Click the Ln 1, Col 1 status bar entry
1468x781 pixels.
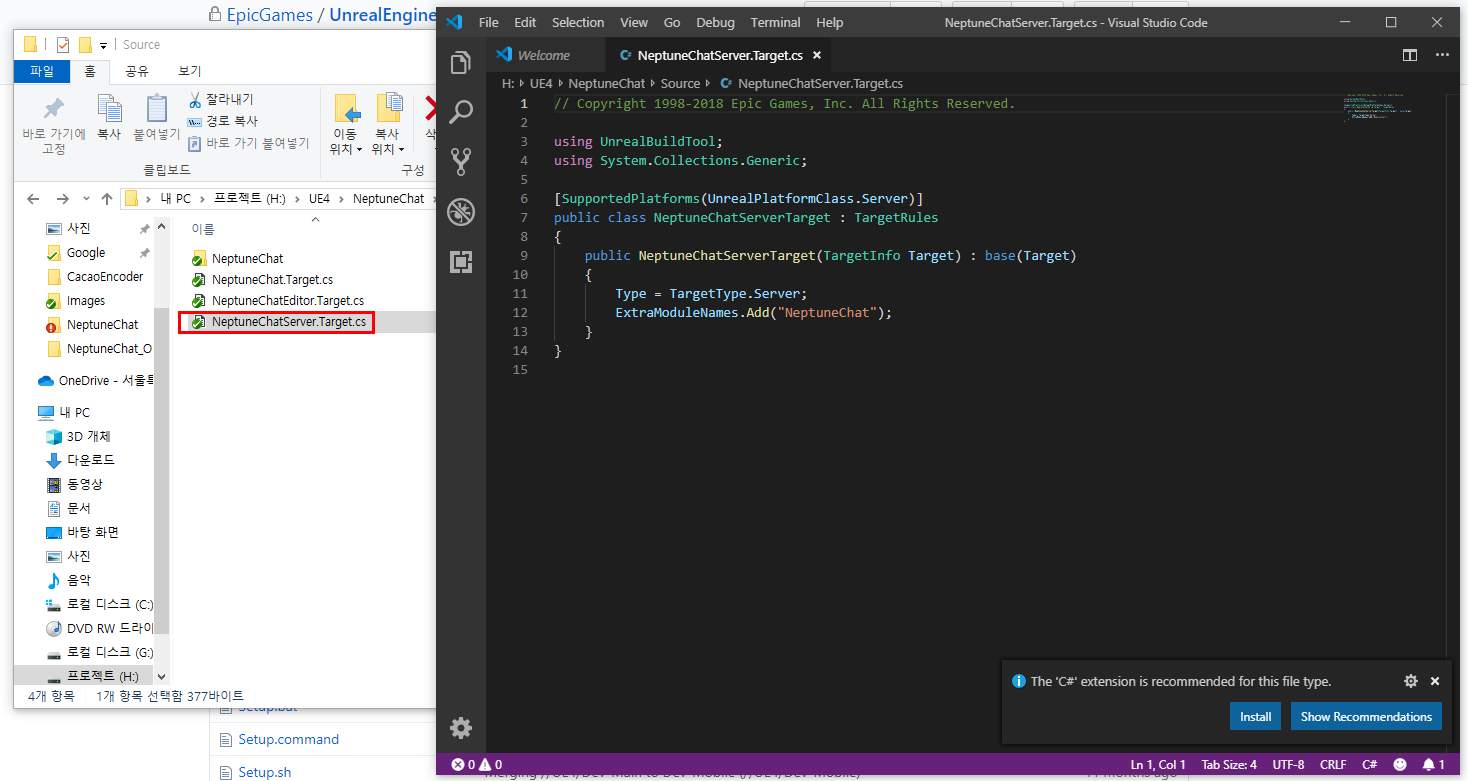point(1158,764)
